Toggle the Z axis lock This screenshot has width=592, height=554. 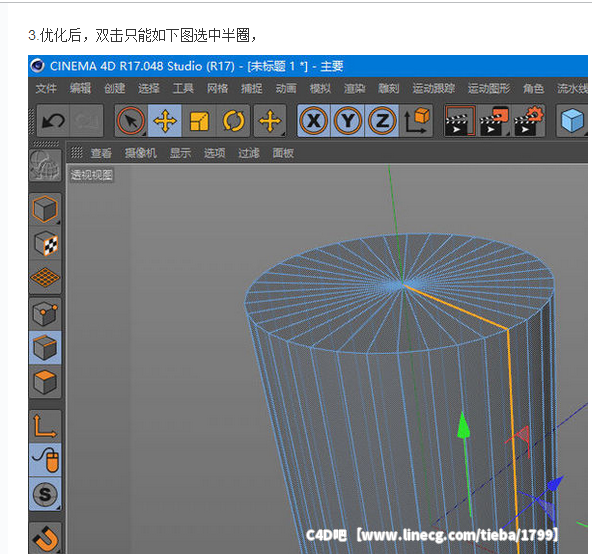coord(382,121)
